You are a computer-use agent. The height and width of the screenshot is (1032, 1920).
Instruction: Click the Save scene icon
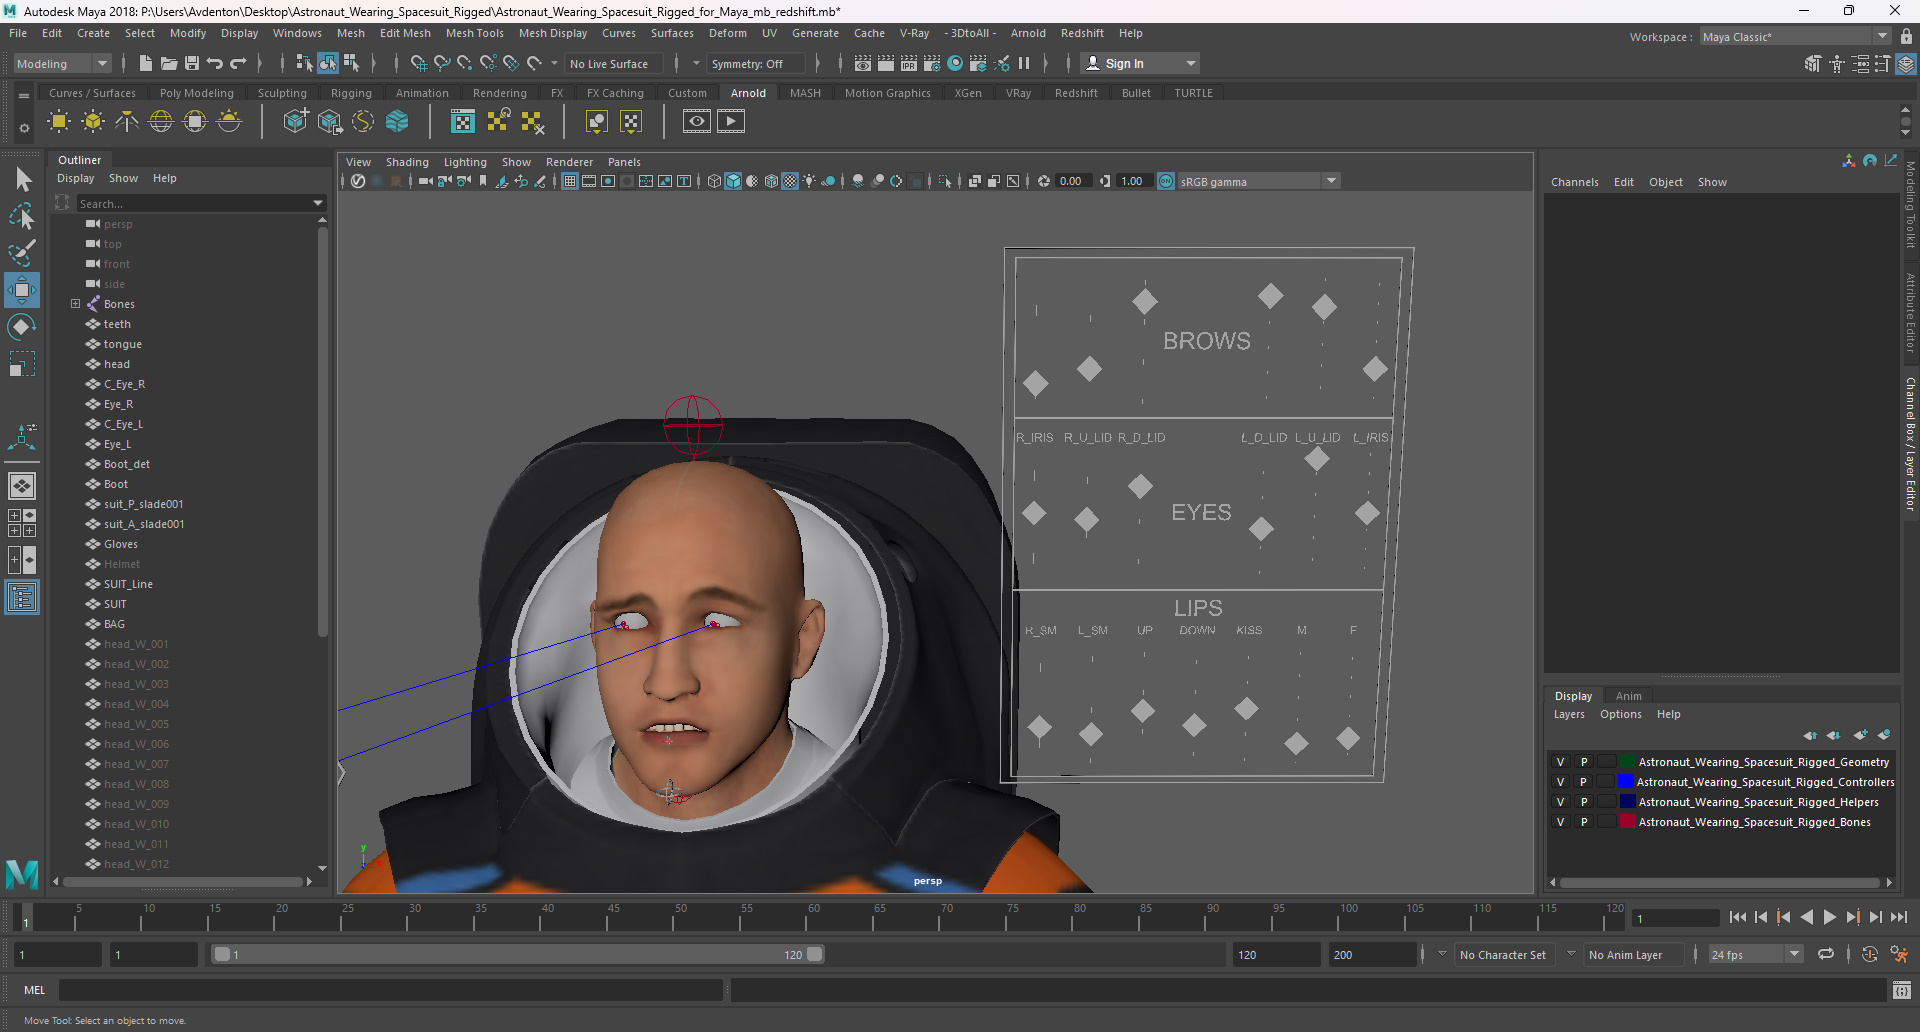pyautogui.click(x=192, y=63)
